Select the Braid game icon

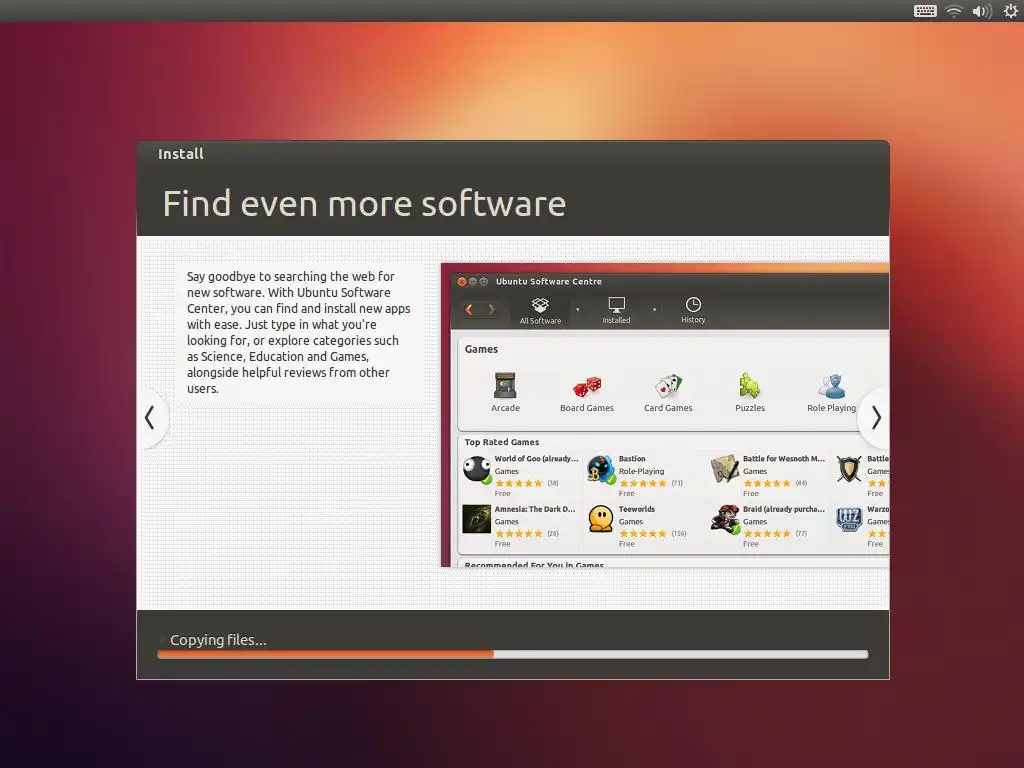point(725,520)
